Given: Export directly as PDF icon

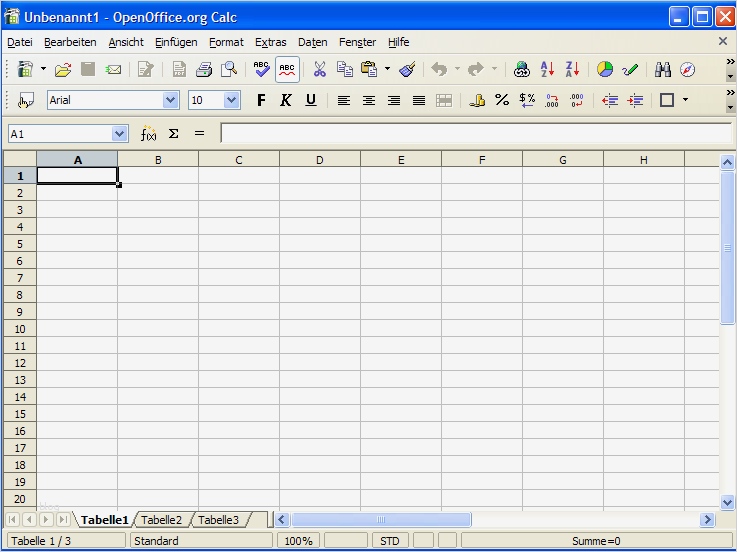Looking at the screenshot, I should pos(179,70).
